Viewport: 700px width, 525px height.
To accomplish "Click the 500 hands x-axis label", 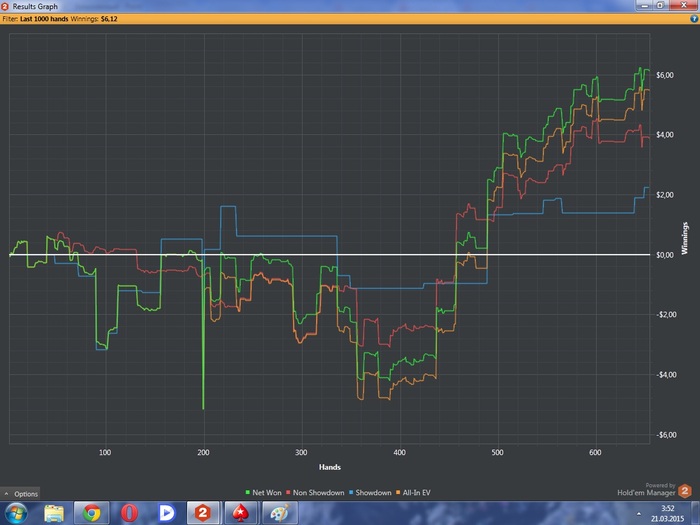I will click(x=497, y=452).
